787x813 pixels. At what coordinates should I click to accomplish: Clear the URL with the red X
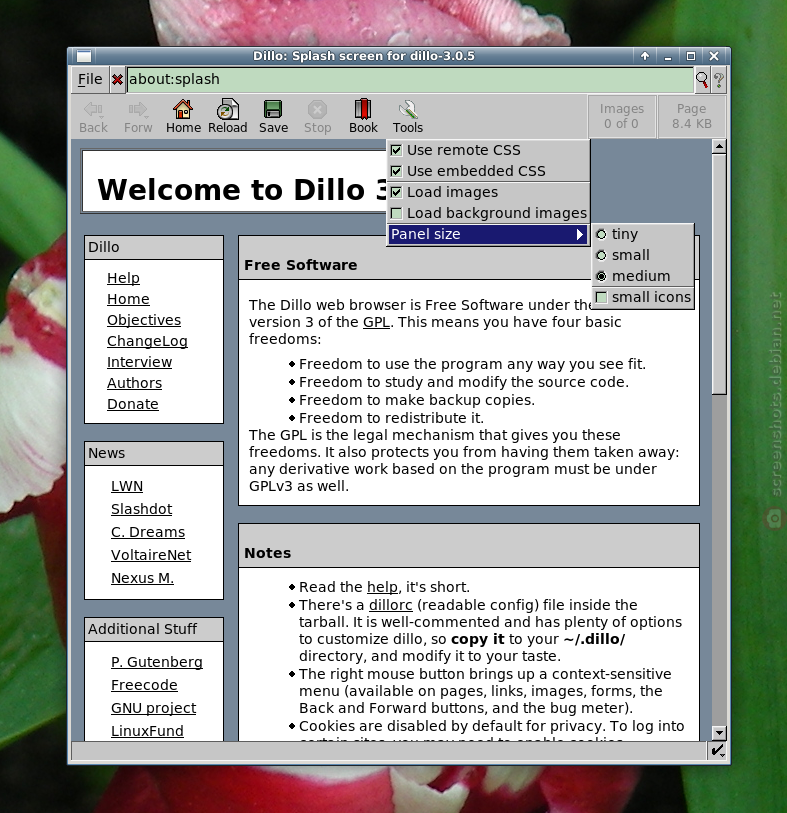pyautogui.click(x=118, y=79)
